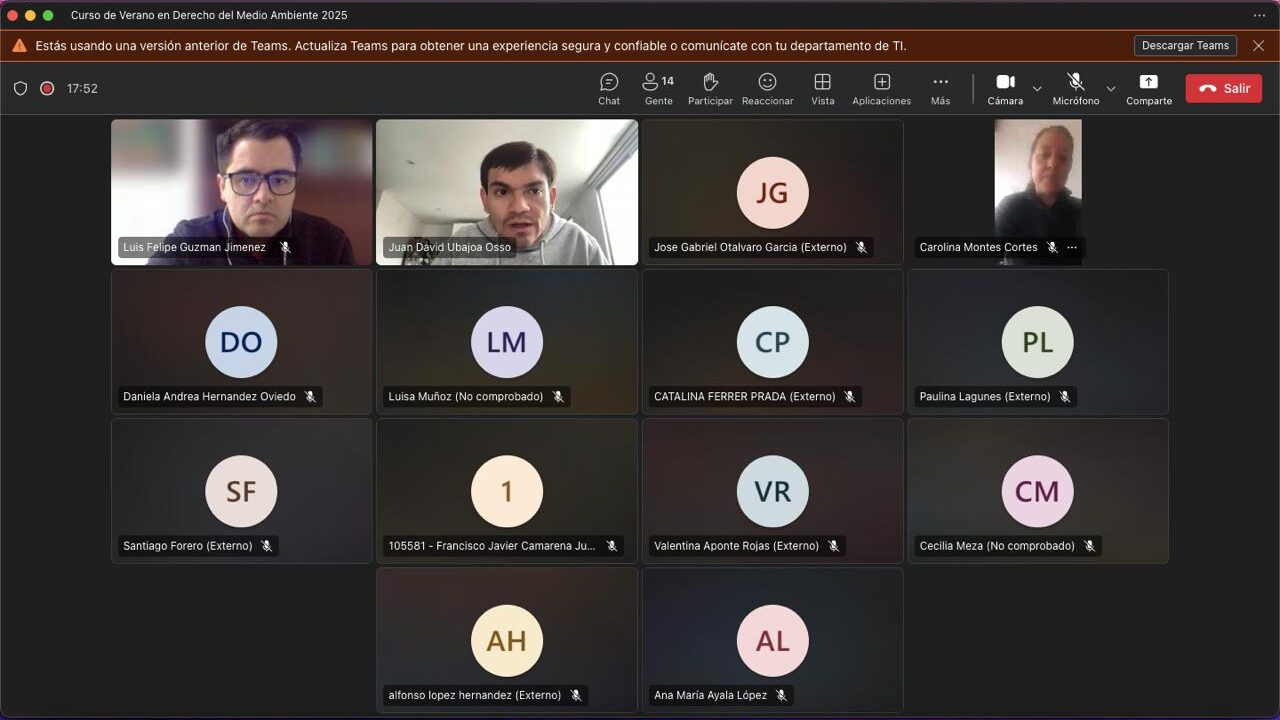Expand the Cámara options arrow
The width and height of the screenshot is (1280, 720).
pos(1037,89)
